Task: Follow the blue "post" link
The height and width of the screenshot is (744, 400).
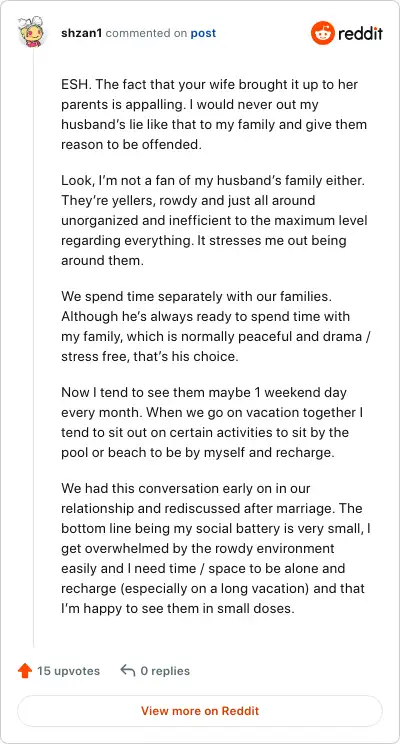Action: point(203,34)
